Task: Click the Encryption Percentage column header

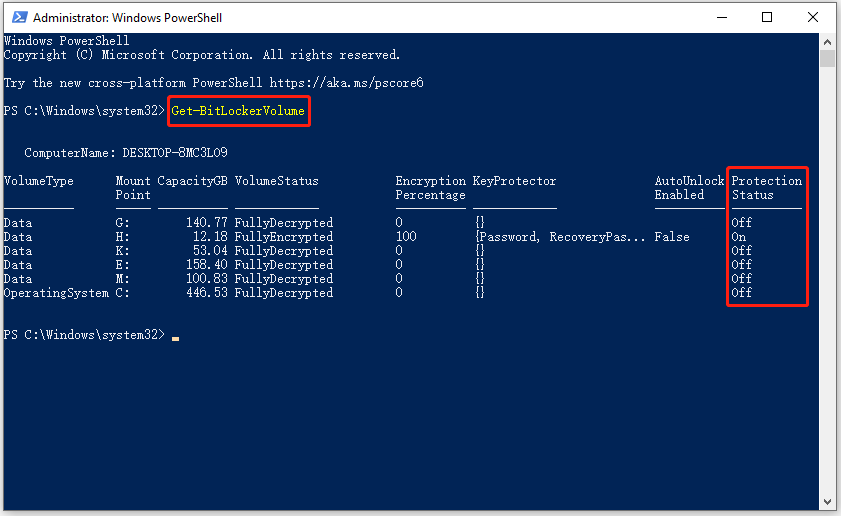Action: point(431,188)
